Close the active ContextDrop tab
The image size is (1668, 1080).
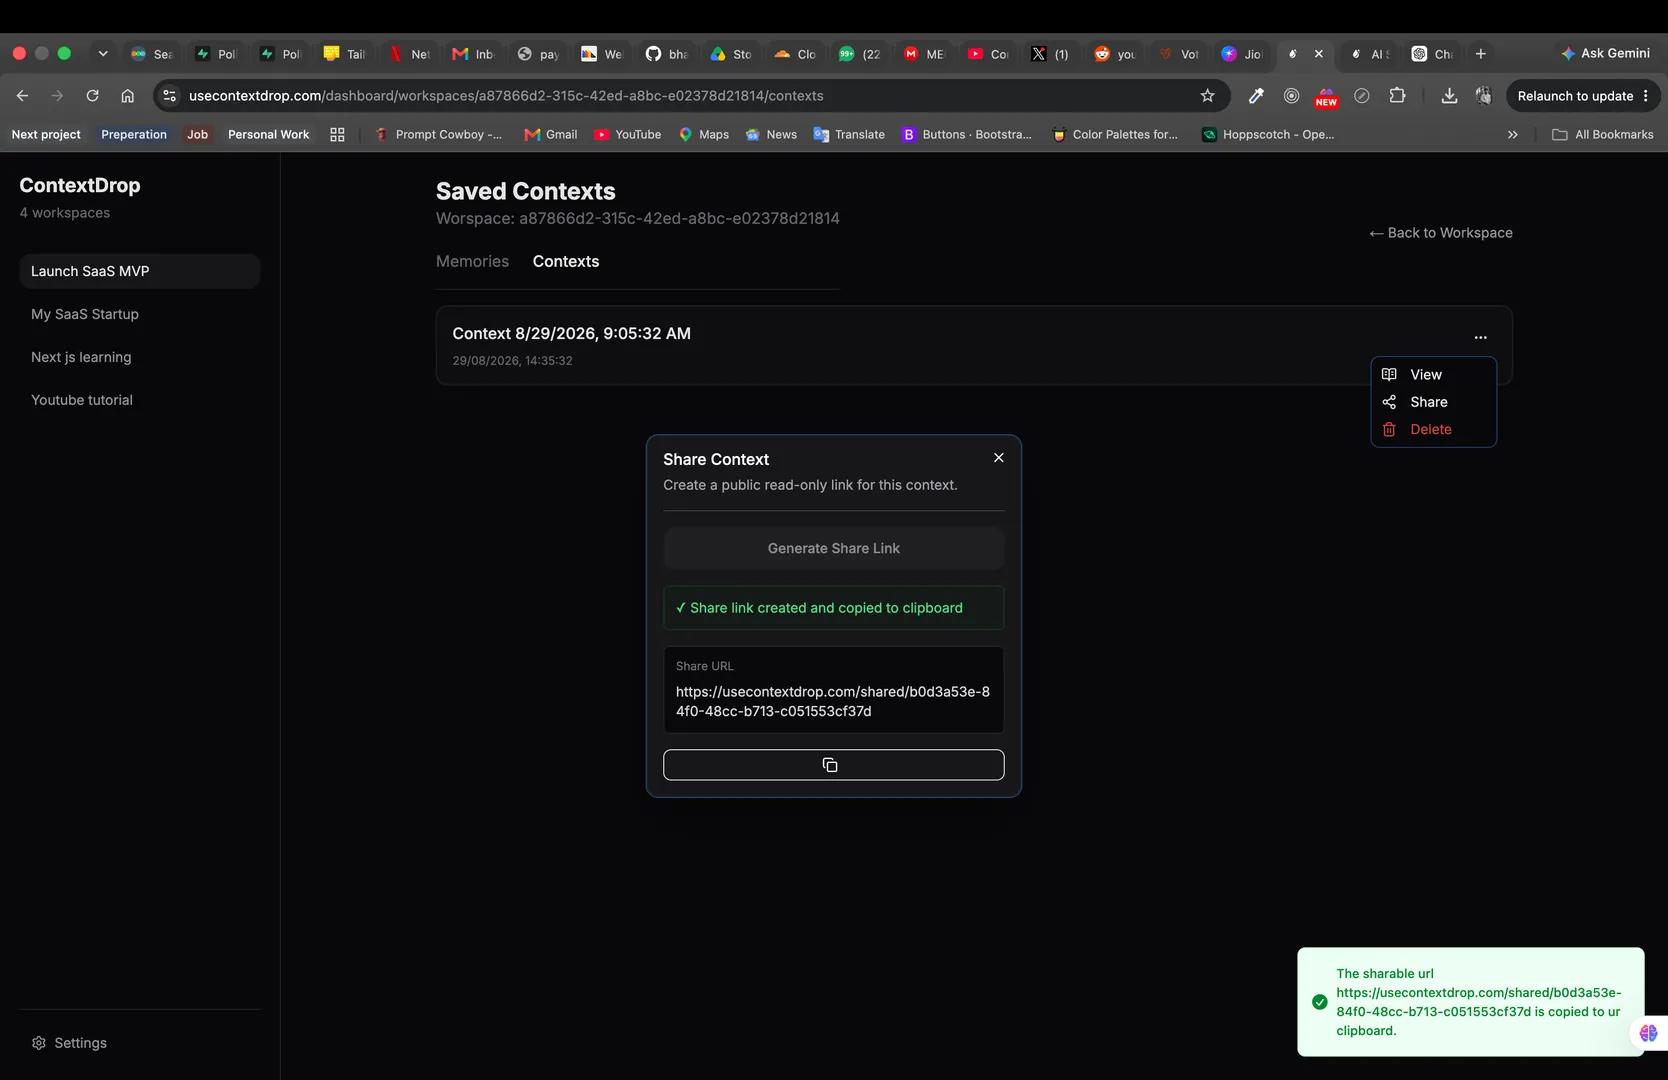pos(1318,54)
